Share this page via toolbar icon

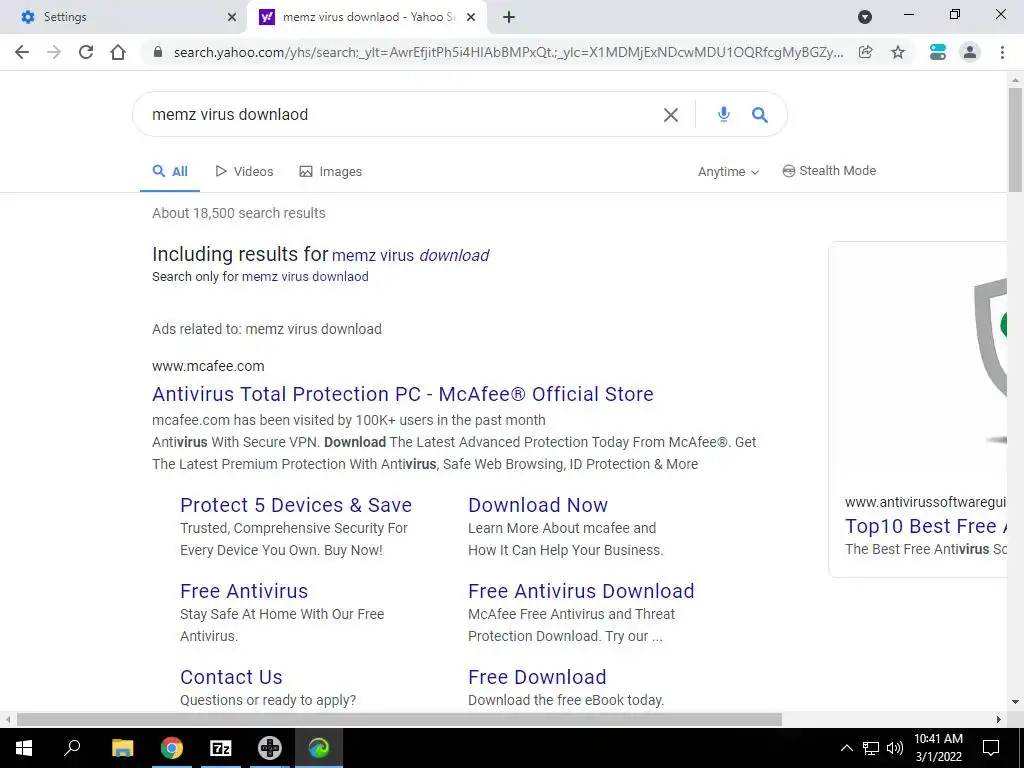[x=866, y=52]
